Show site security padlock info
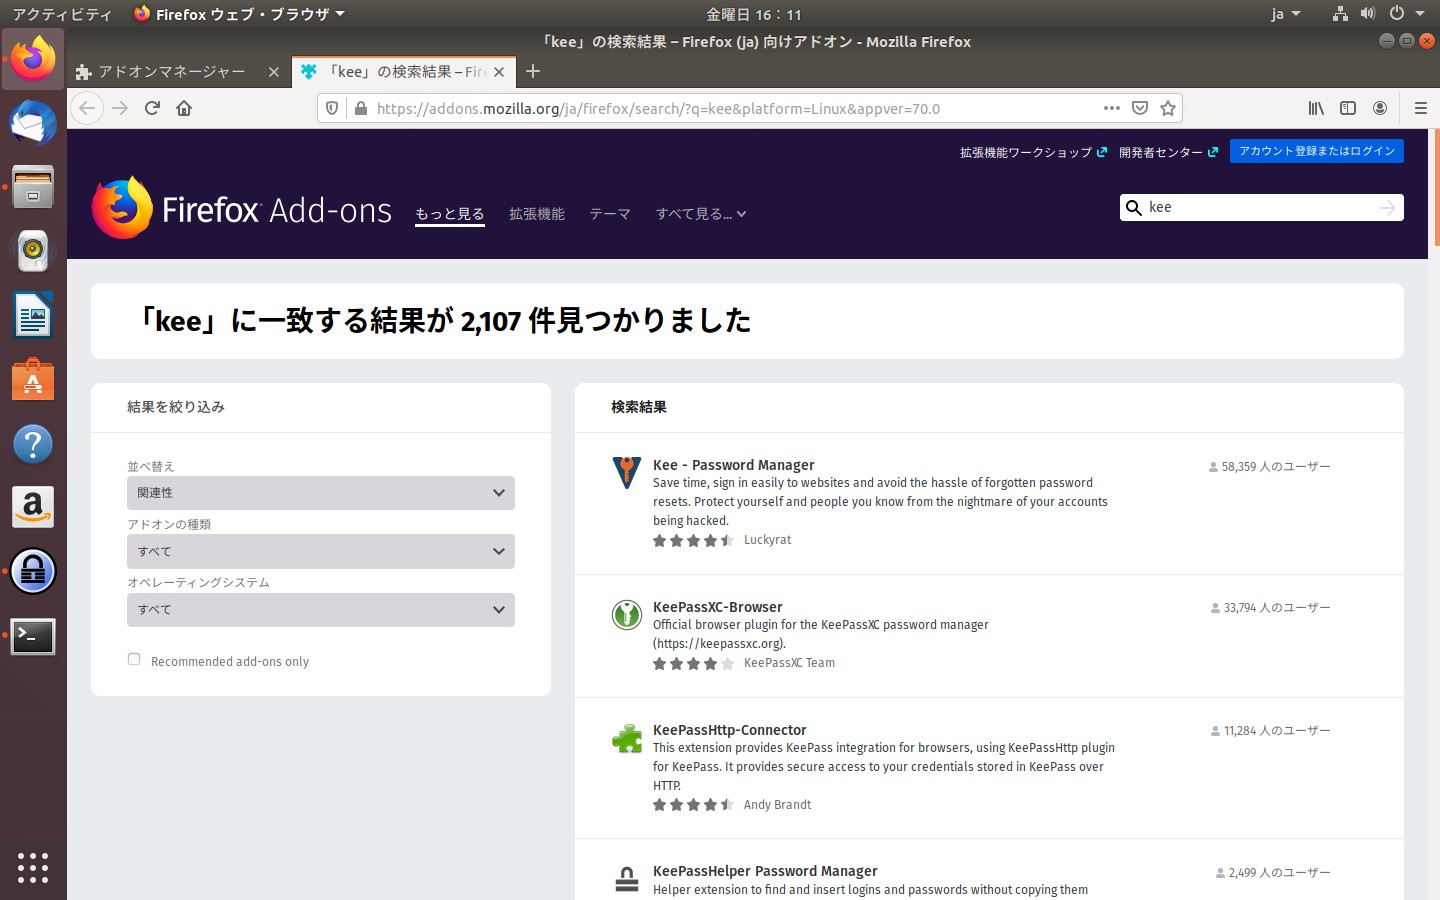This screenshot has width=1440, height=900. (361, 108)
